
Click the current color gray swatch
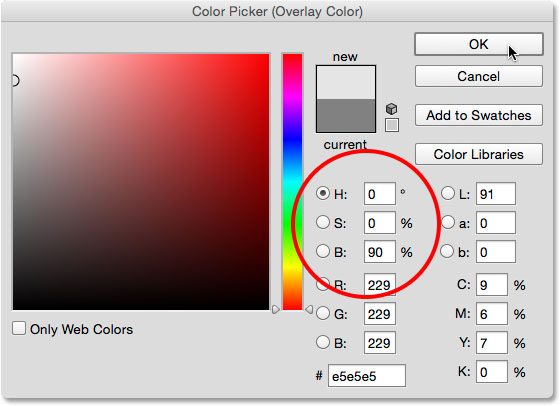coord(346,115)
